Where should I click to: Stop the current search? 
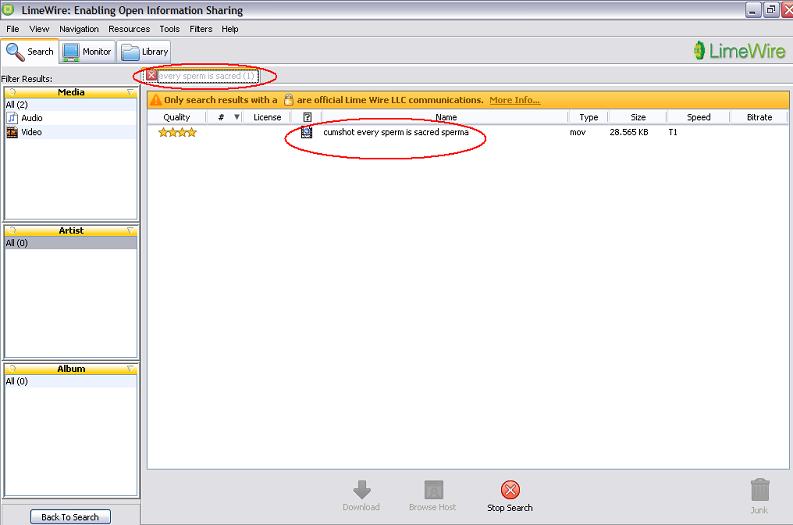pos(510,496)
